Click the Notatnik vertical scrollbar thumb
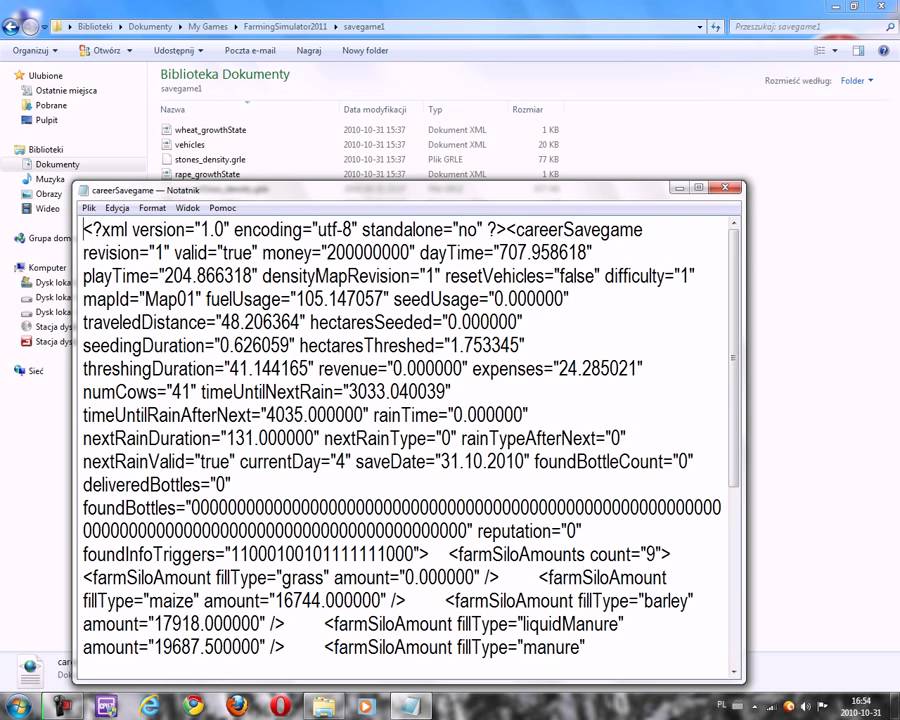The image size is (900, 720). [x=734, y=358]
